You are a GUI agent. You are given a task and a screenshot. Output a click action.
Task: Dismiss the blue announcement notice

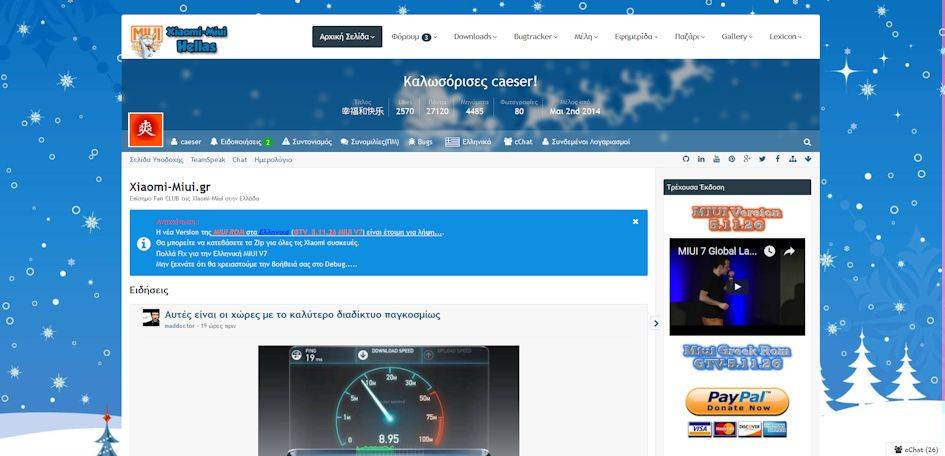[x=635, y=221]
